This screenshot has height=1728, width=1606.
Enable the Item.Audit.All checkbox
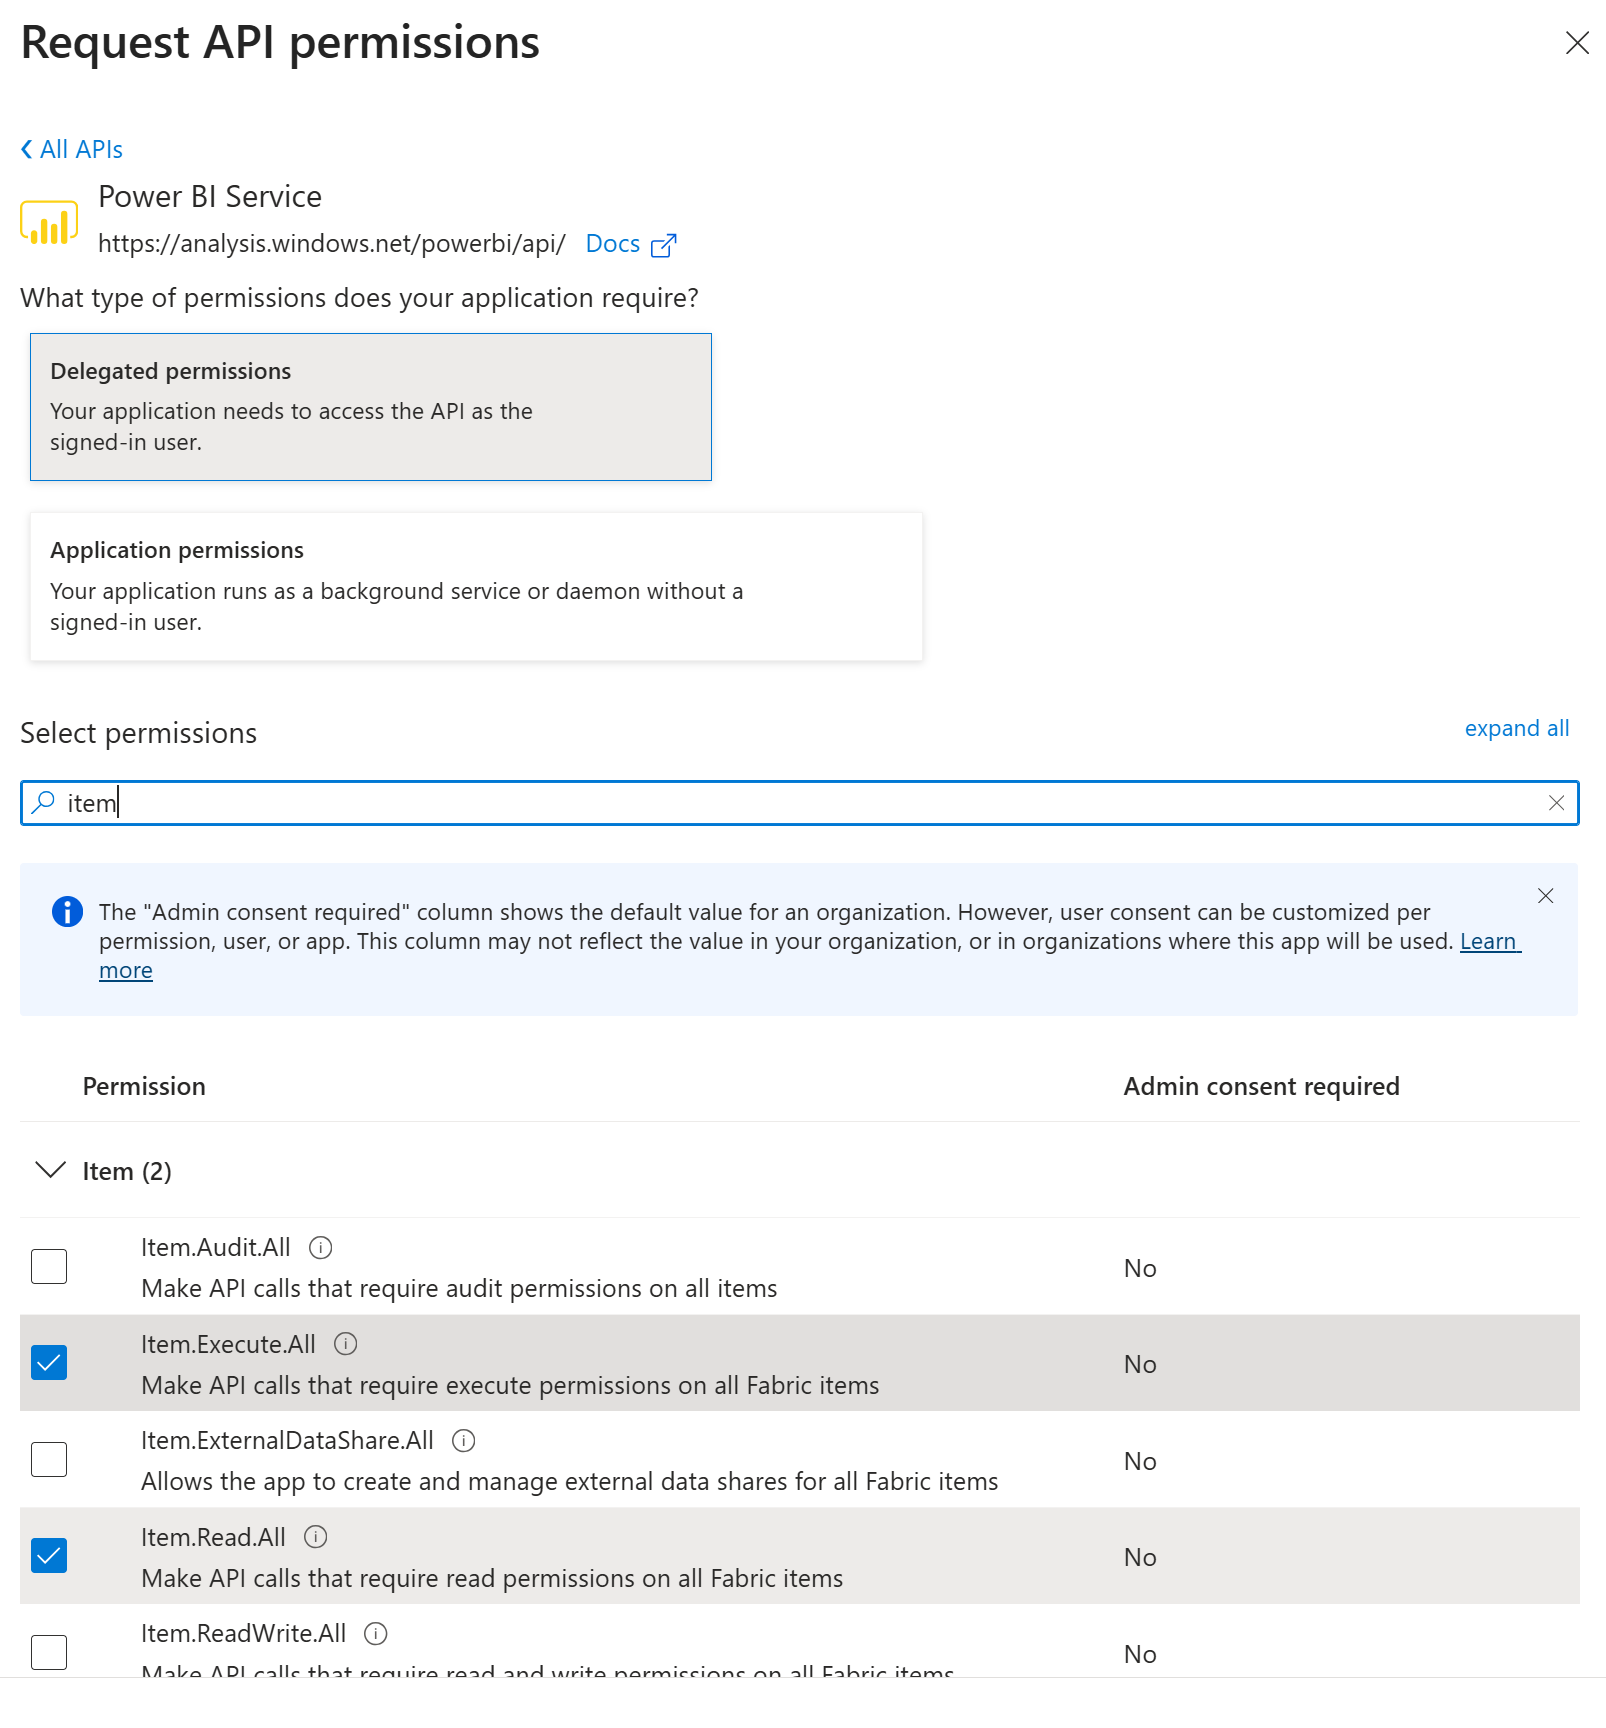(49, 1266)
